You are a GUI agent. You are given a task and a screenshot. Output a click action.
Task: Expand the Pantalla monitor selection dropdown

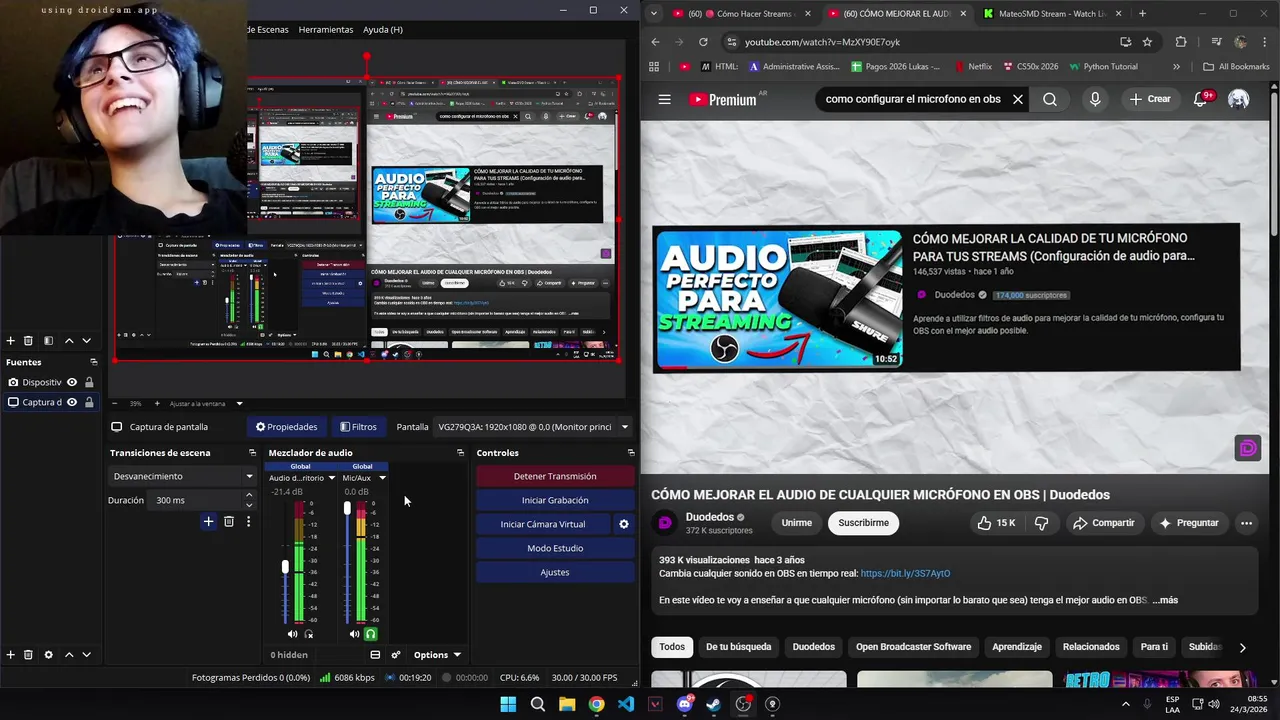click(535, 427)
